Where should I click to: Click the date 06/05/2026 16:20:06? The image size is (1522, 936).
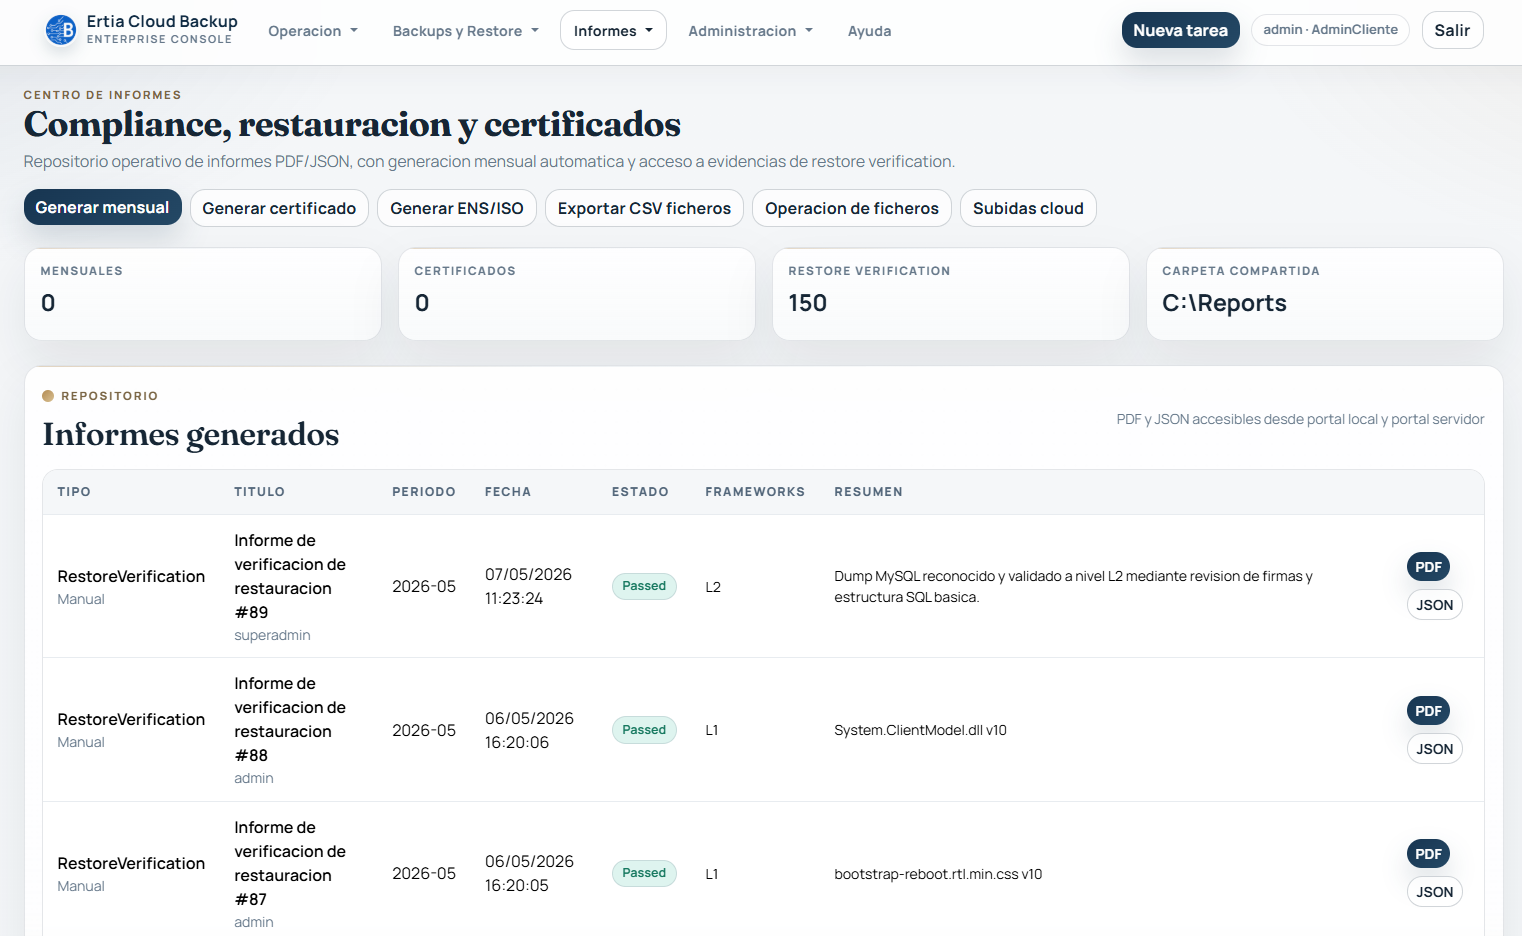click(529, 730)
